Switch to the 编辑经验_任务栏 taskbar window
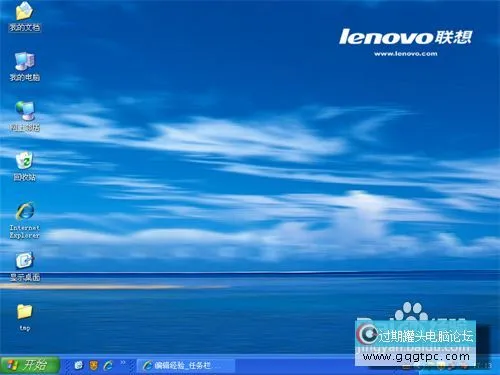This screenshot has width=500, height=375. [186, 366]
